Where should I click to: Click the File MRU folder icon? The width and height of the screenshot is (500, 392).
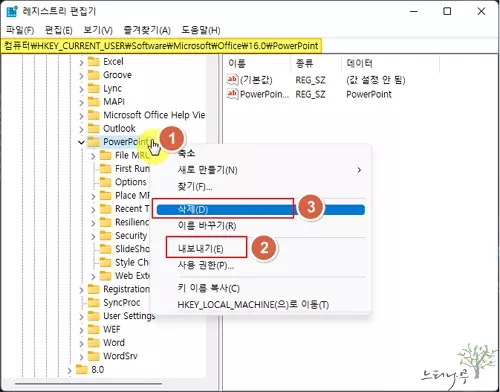(106, 155)
